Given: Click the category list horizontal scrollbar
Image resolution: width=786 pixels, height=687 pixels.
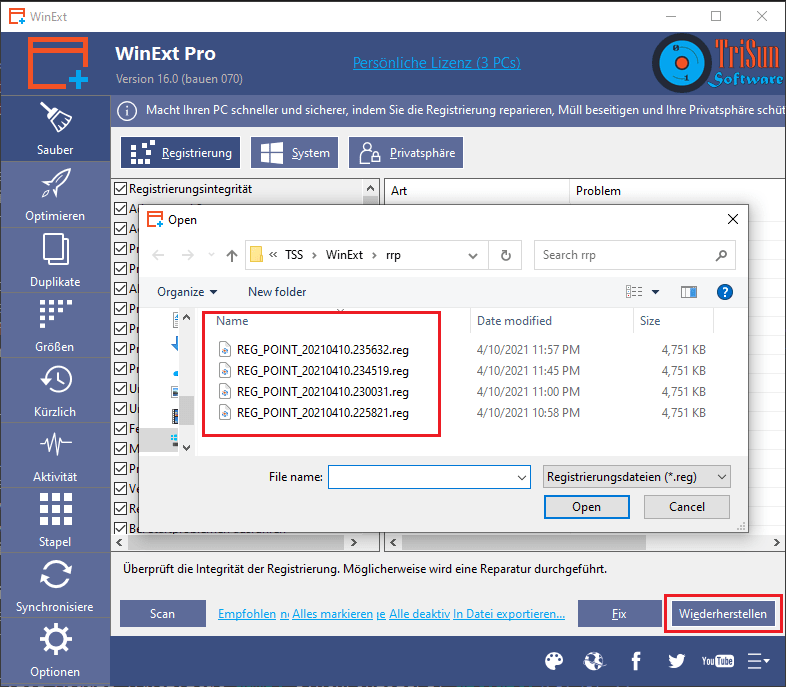Looking at the screenshot, I should 236,542.
